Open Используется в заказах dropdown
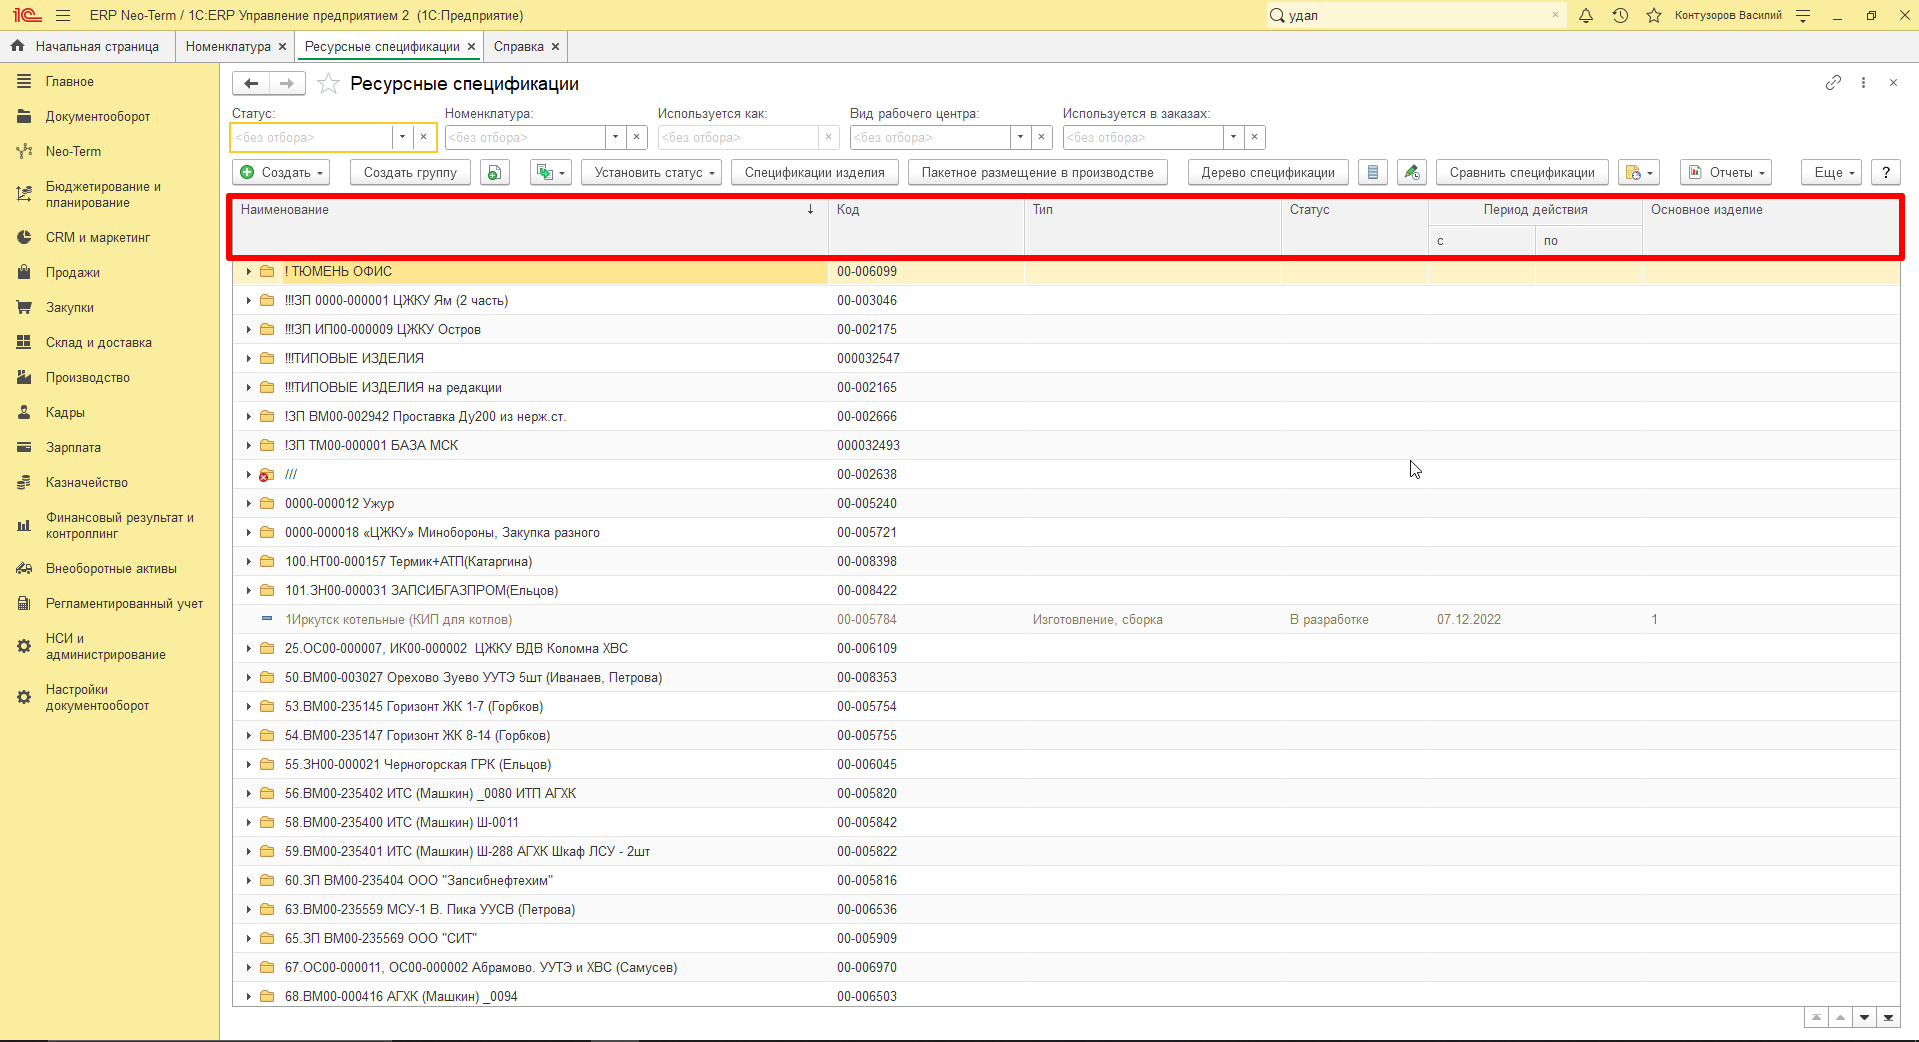The image size is (1919, 1042). point(1233,137)
